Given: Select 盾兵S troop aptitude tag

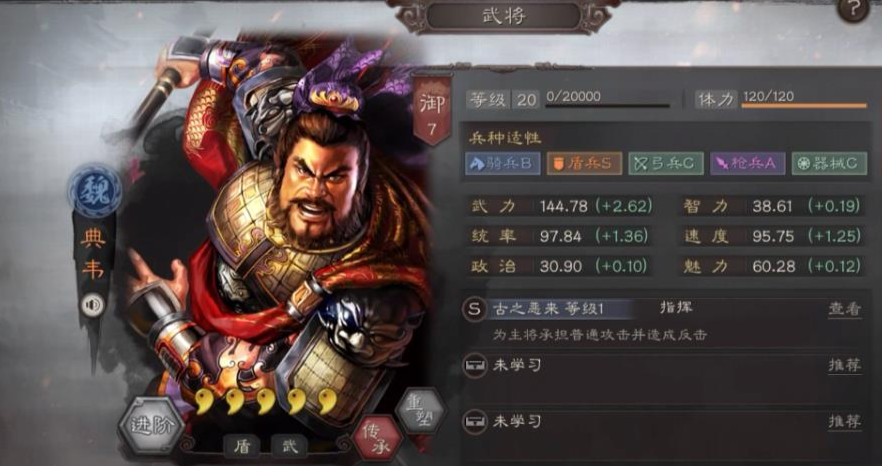Looking at the screenshot, I should point(584,163).
